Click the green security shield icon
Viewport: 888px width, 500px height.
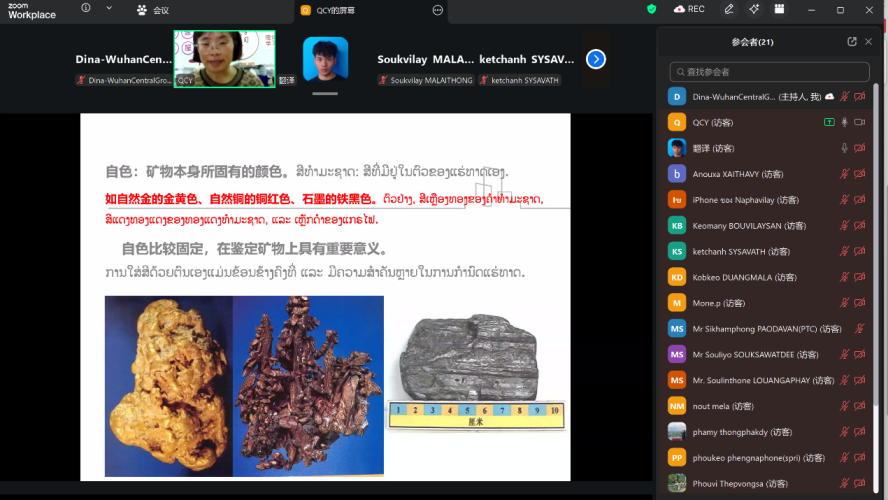point(651,9)
